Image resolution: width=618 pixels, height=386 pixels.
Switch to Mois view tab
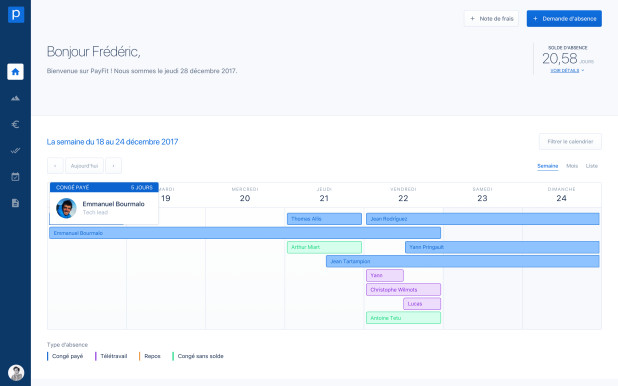(572, 166)
